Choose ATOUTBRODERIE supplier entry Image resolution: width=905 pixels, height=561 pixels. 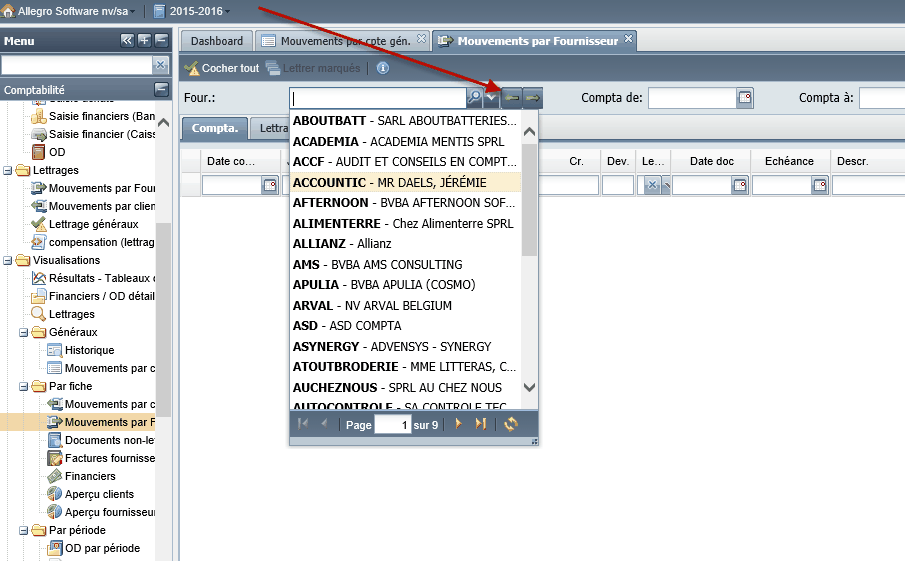(405, 366)
